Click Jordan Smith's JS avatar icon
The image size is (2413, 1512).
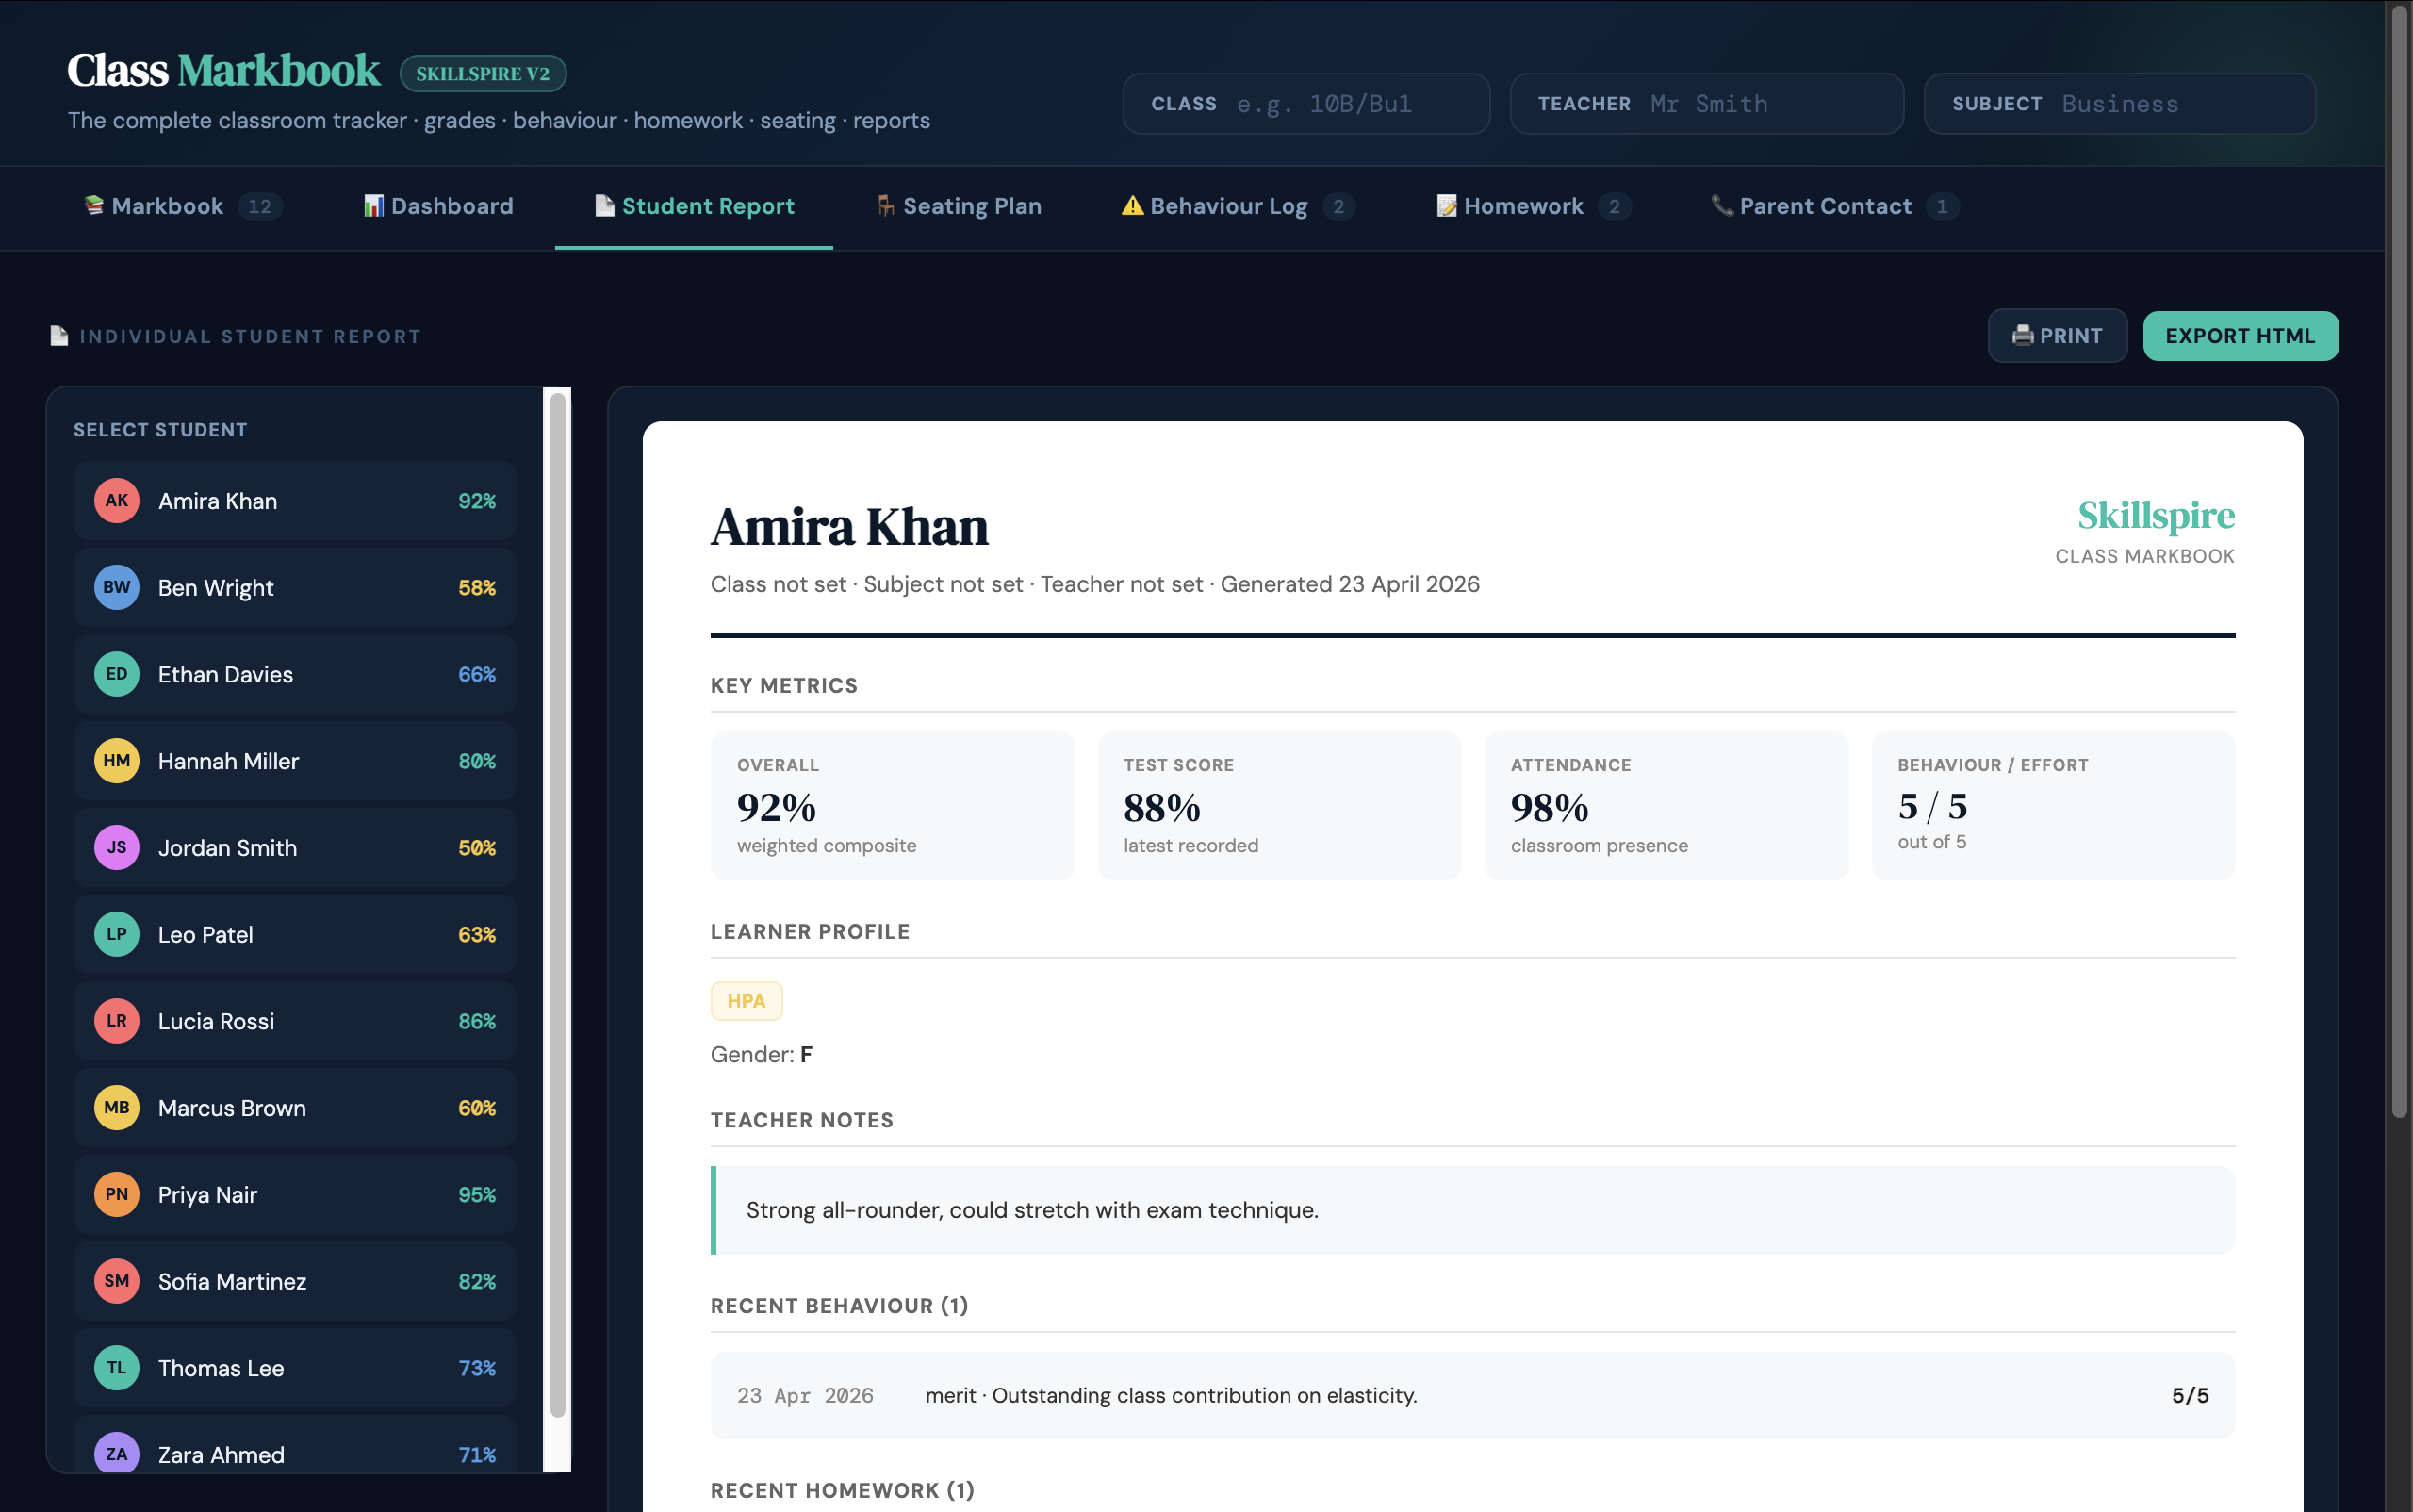click(x=117, y=848)
